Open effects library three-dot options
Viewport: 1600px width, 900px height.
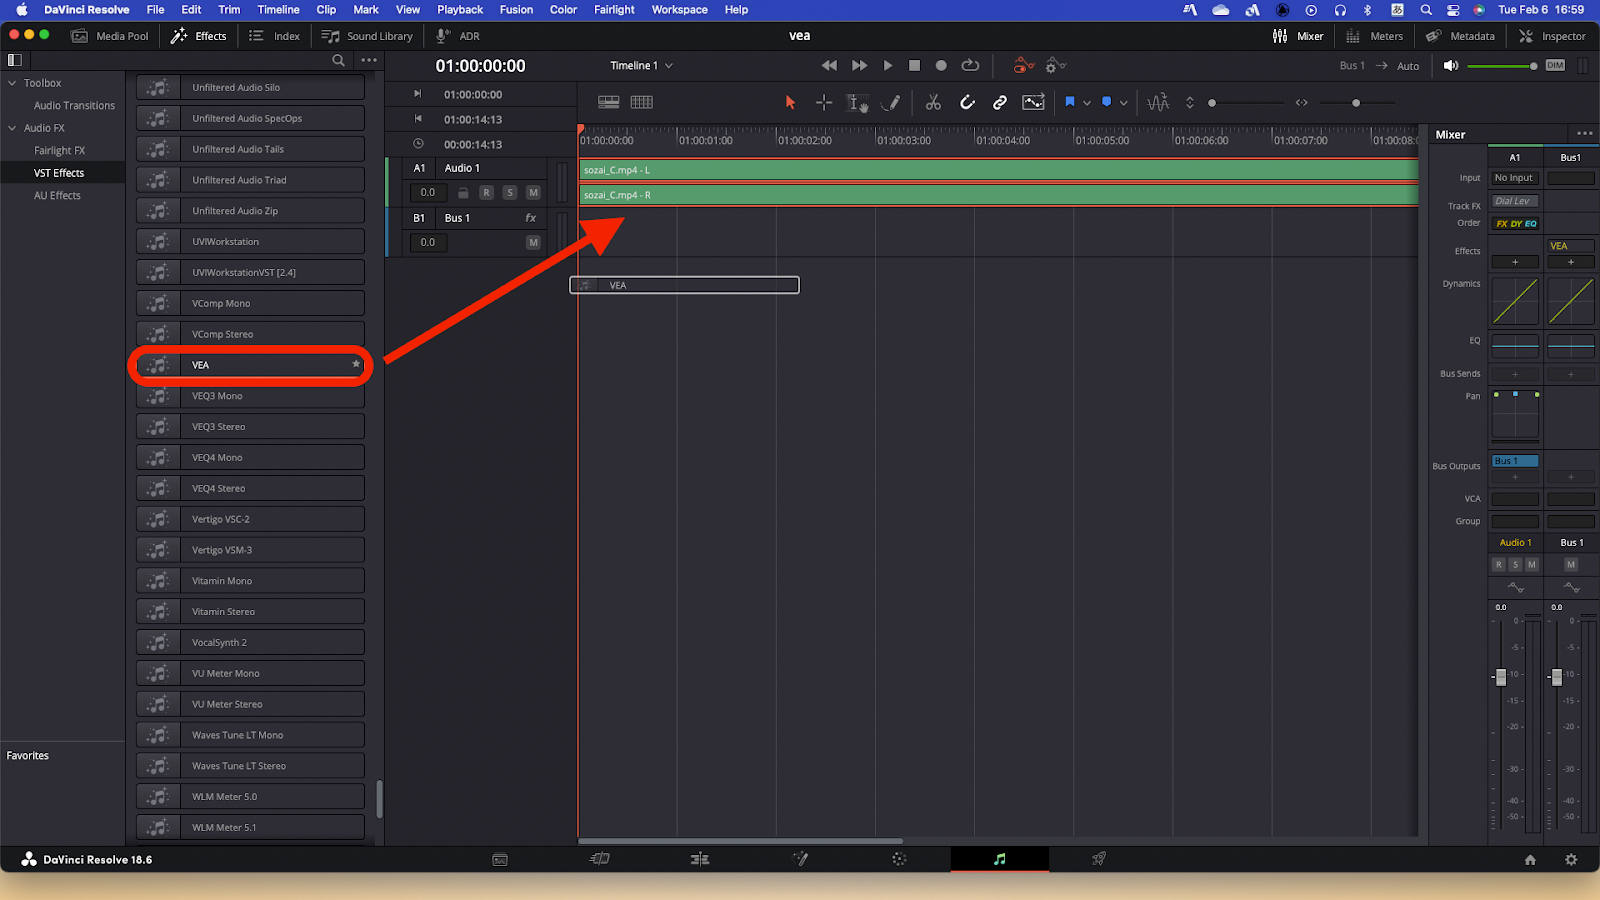point(369,60)
